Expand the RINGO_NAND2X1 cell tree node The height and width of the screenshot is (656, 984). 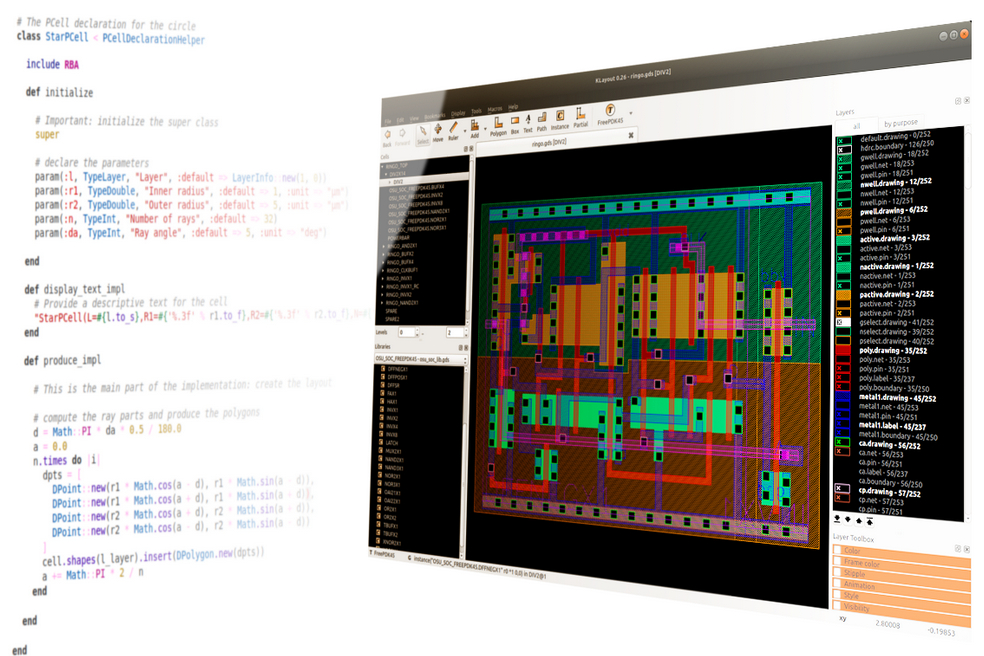383,303
